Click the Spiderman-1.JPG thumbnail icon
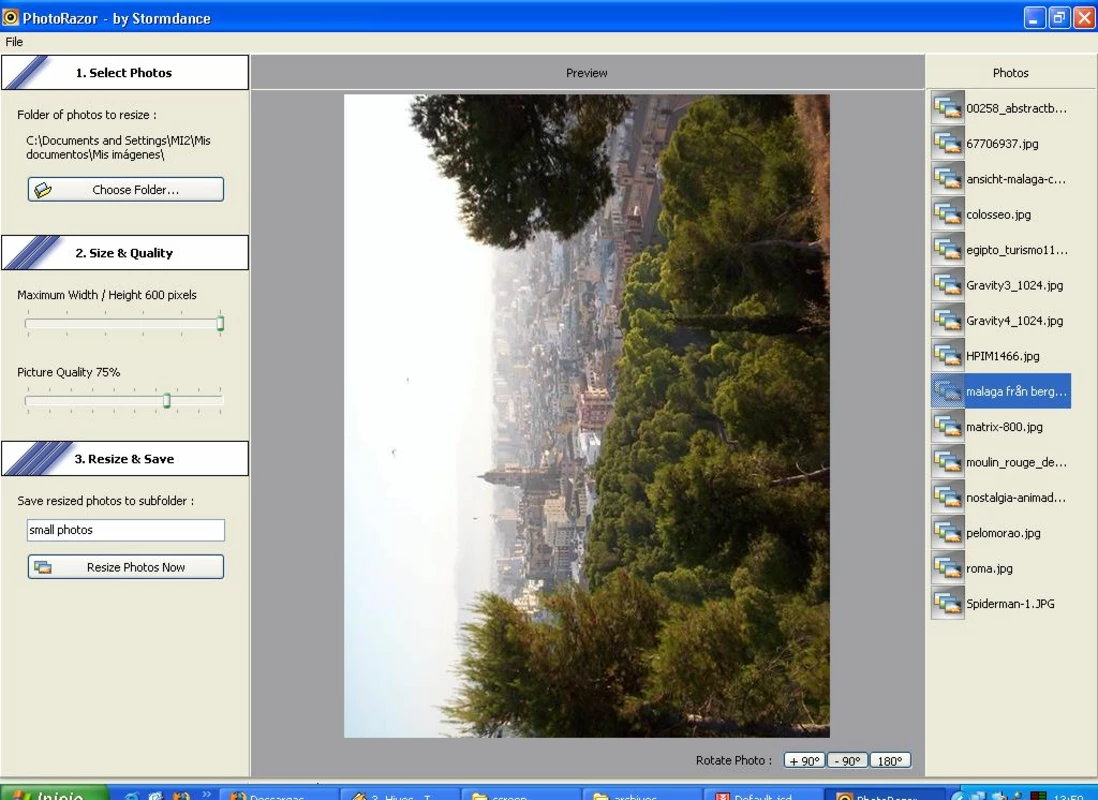The image size is (1098, 800). pos(947,603)
